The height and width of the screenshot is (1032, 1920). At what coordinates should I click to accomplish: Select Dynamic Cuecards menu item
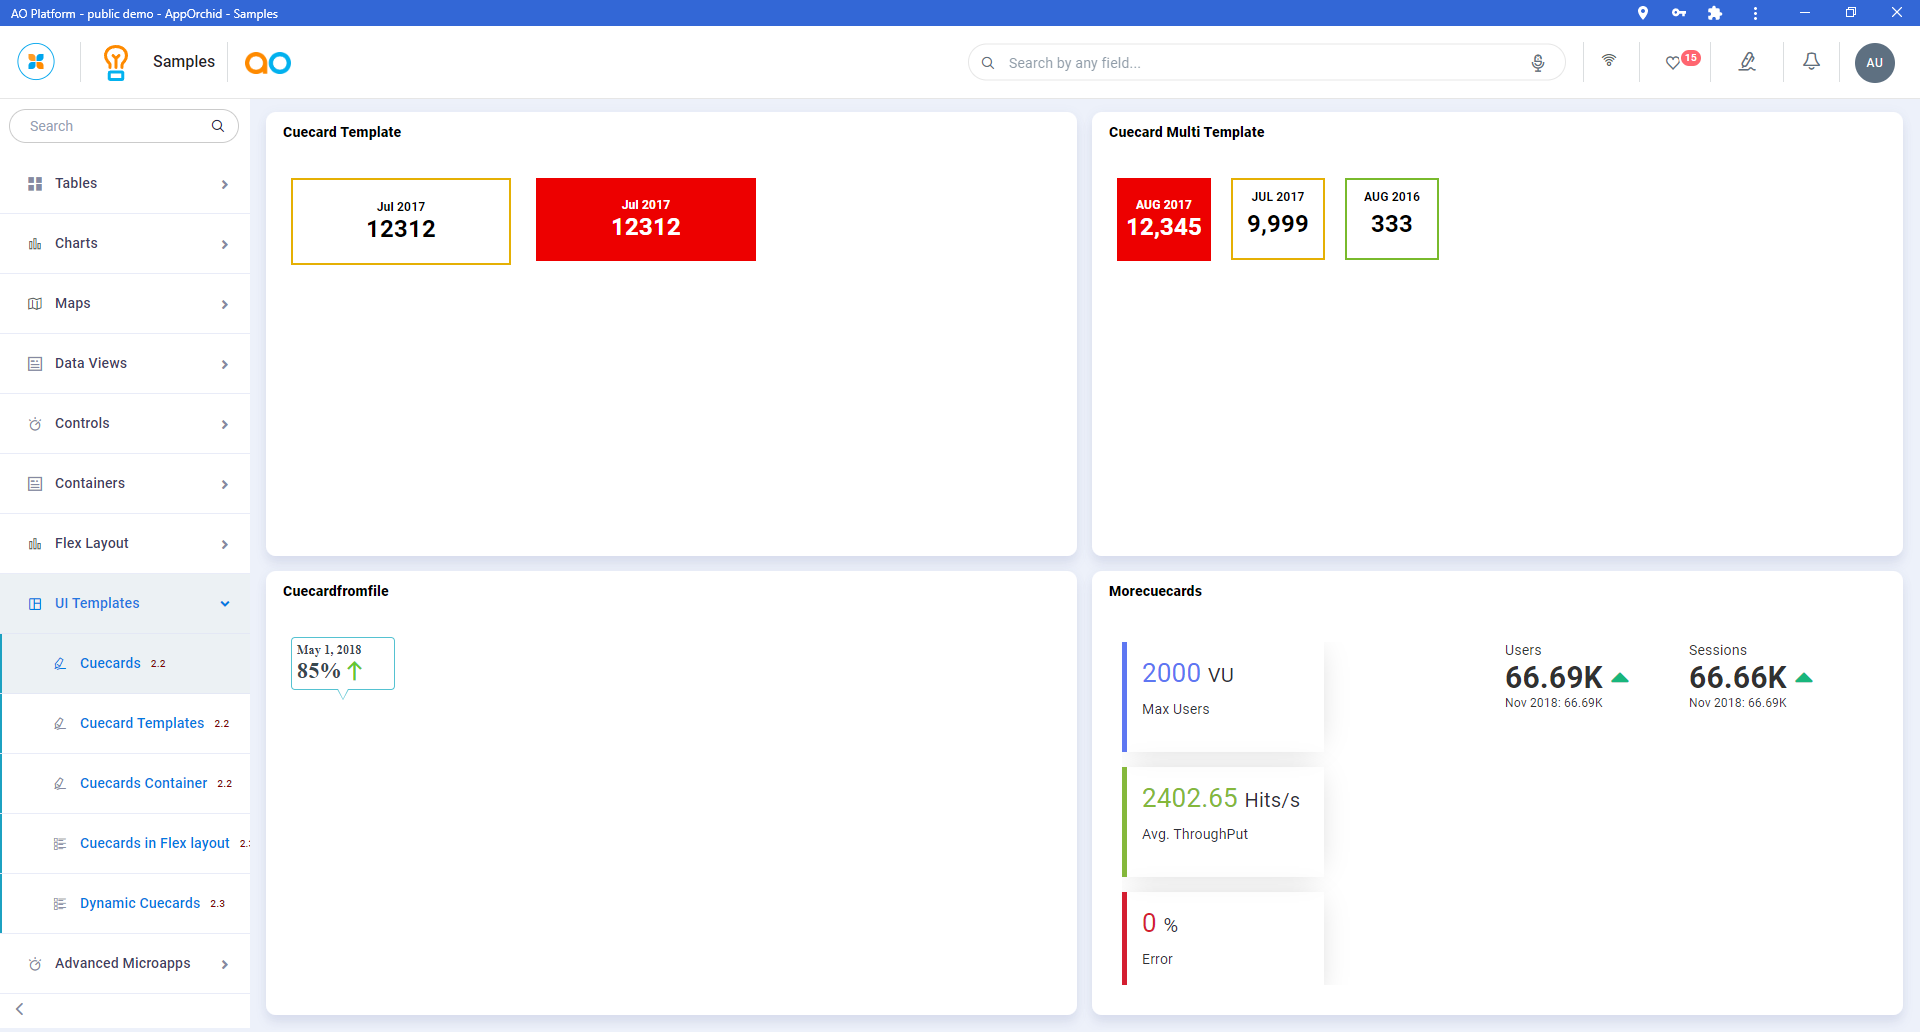point(140,904)
